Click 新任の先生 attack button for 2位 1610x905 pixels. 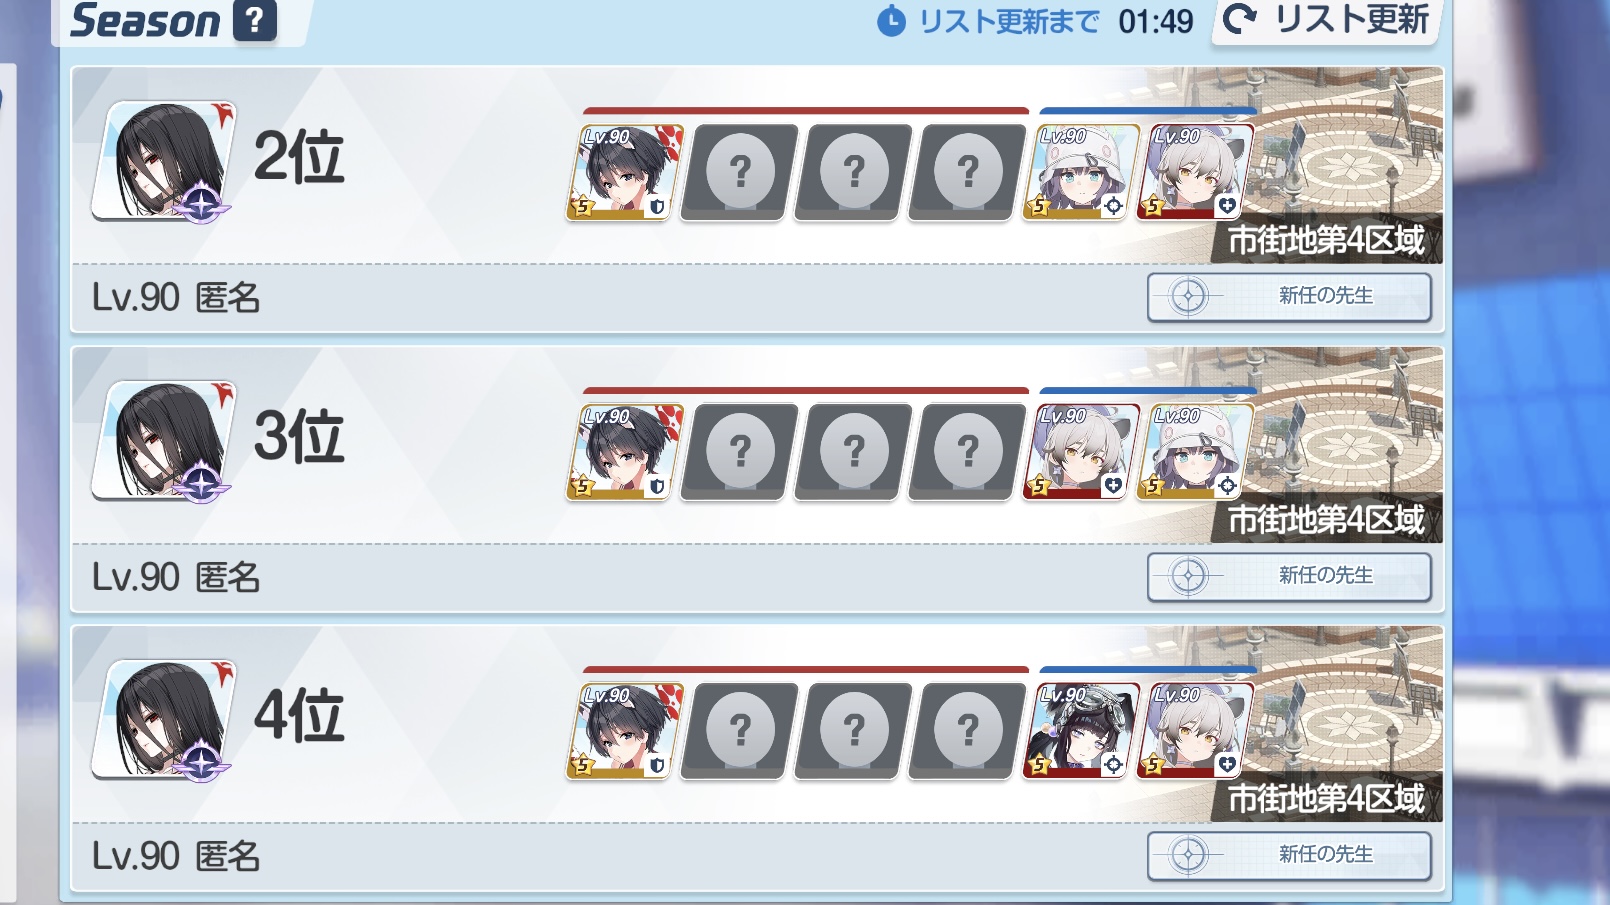(x=1289, y=297)
